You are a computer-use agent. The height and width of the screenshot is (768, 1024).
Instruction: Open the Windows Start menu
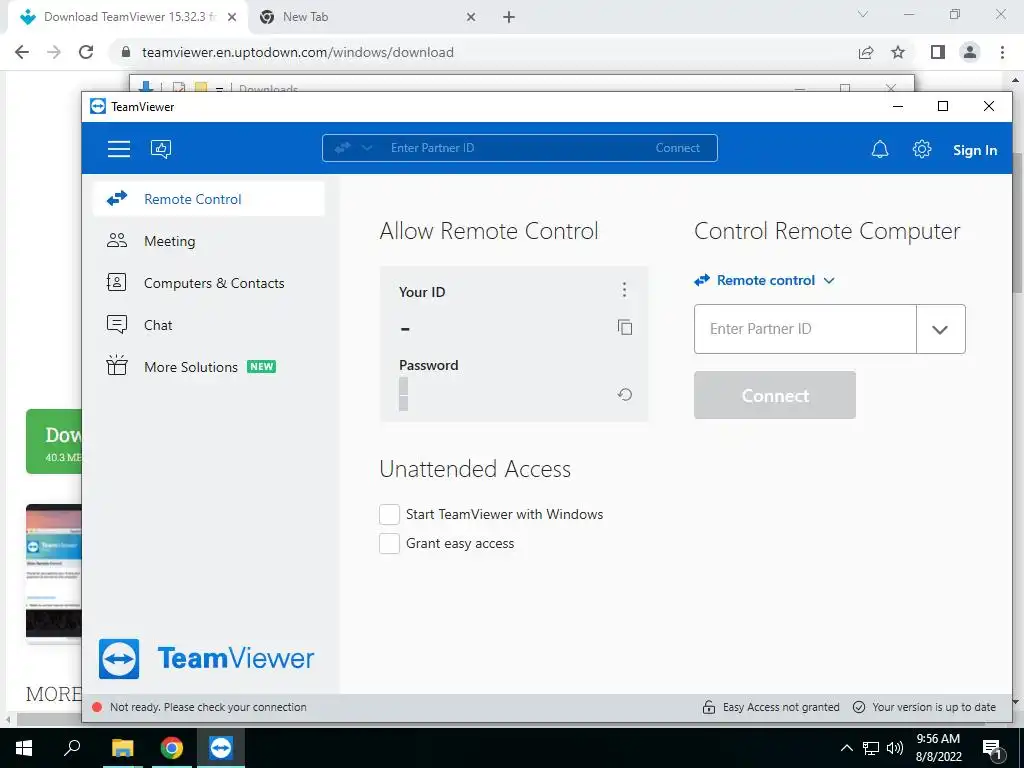click(x=24, y=748)
